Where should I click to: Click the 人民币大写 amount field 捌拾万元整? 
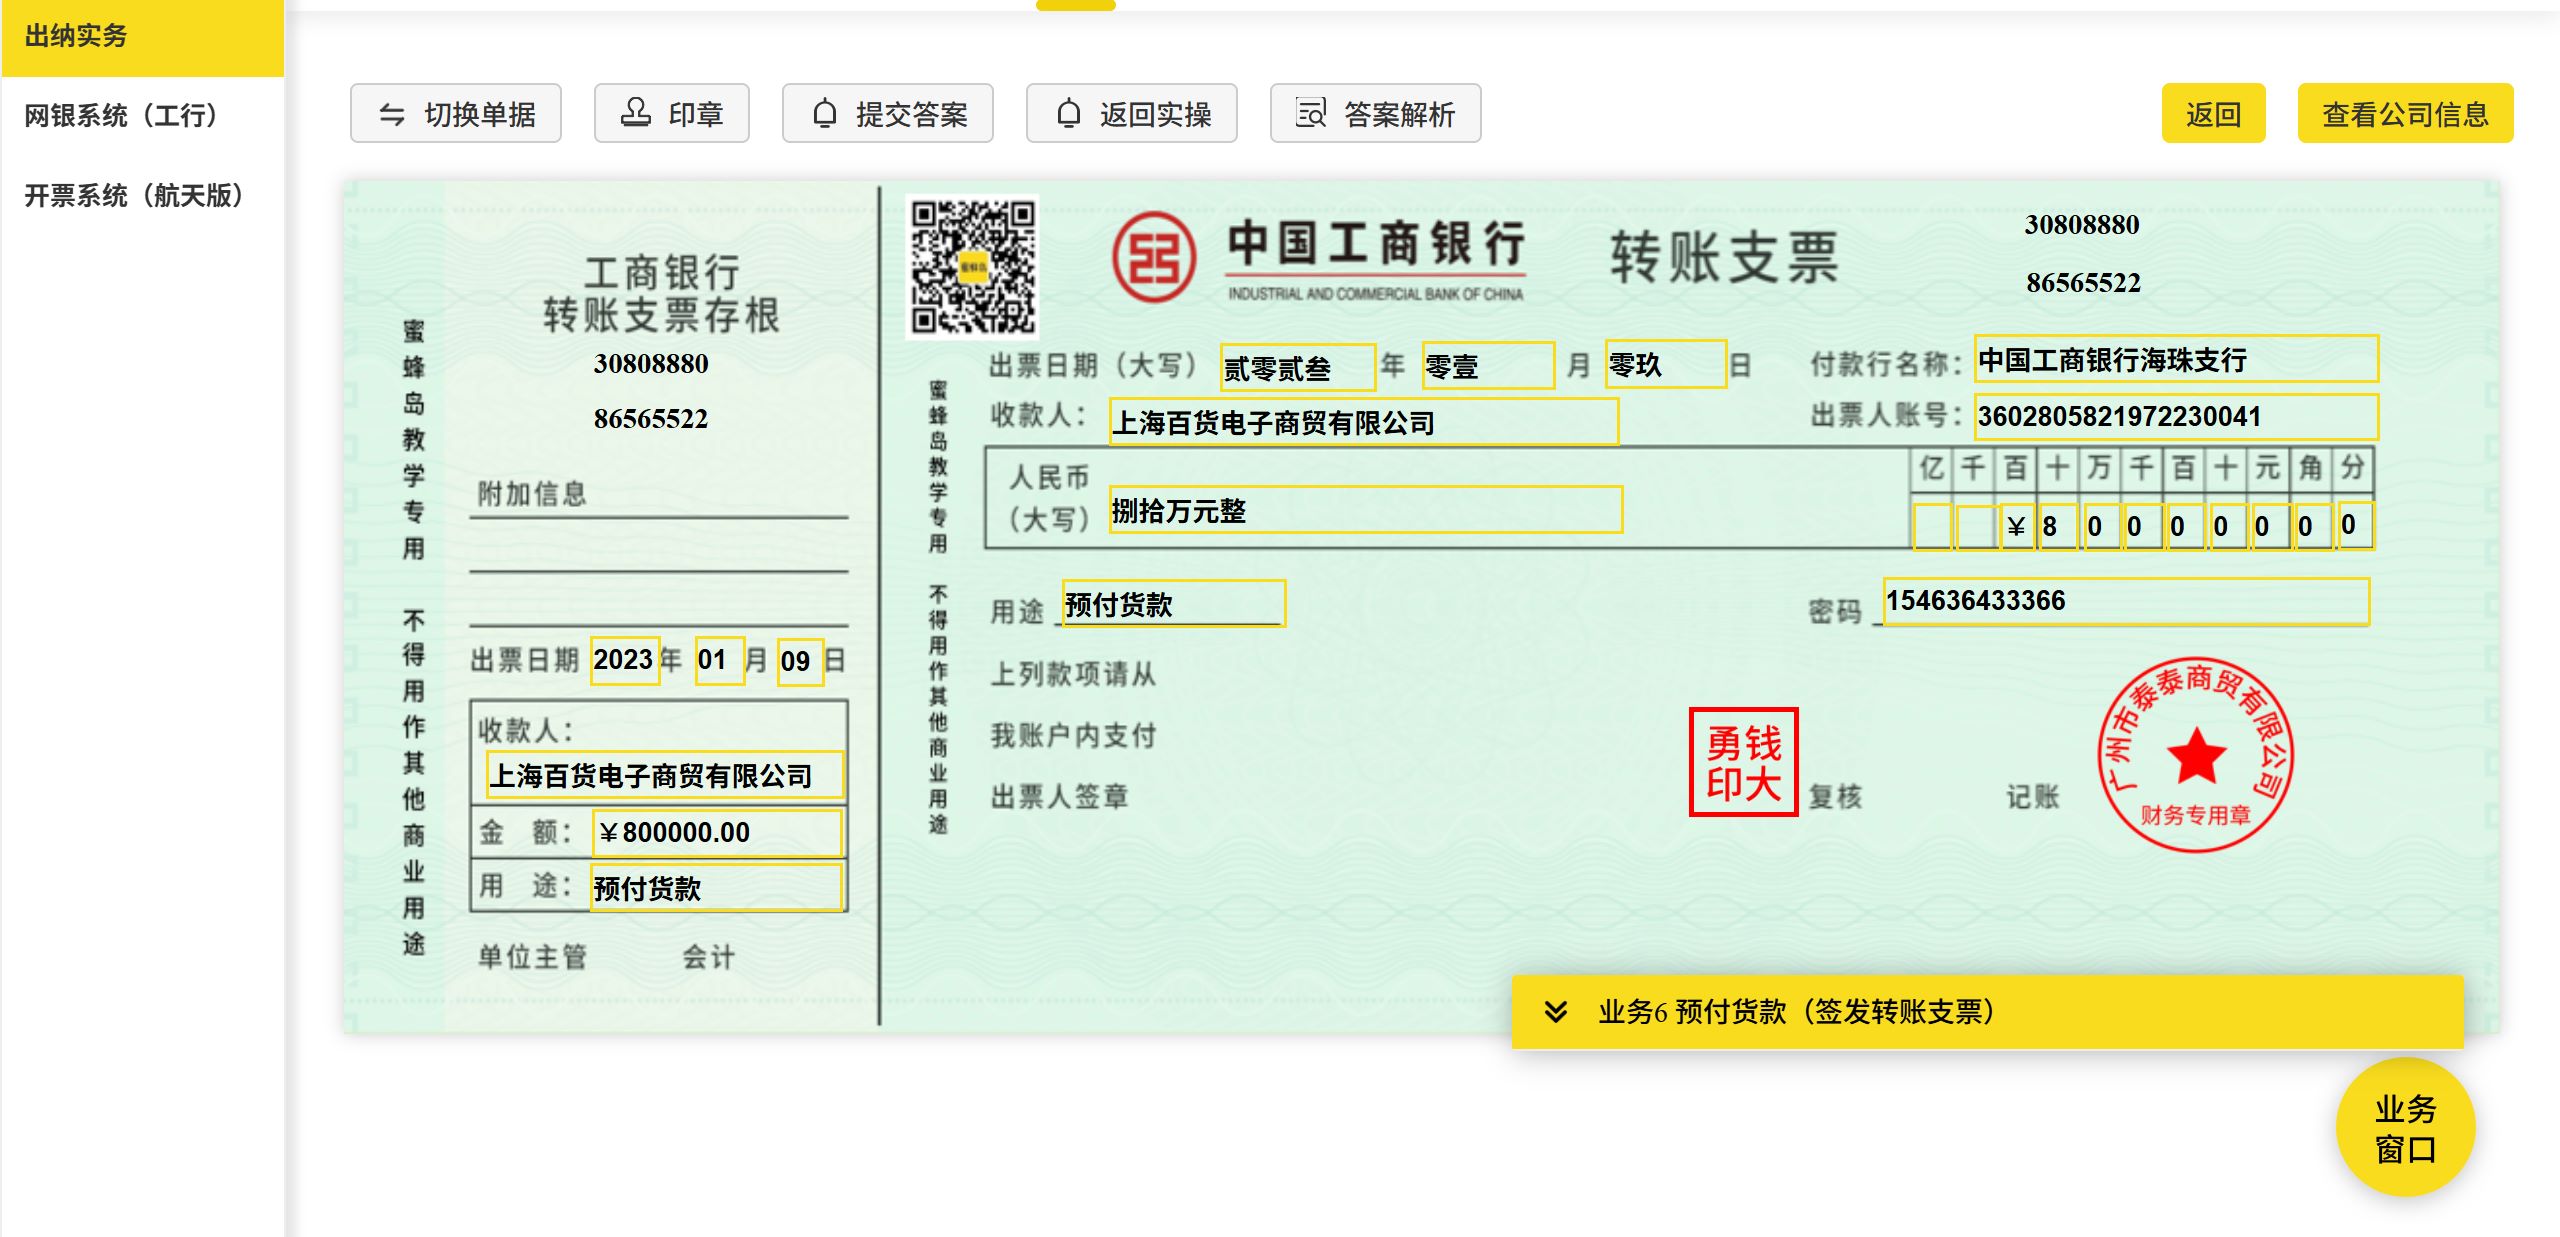click(1366, 510)
